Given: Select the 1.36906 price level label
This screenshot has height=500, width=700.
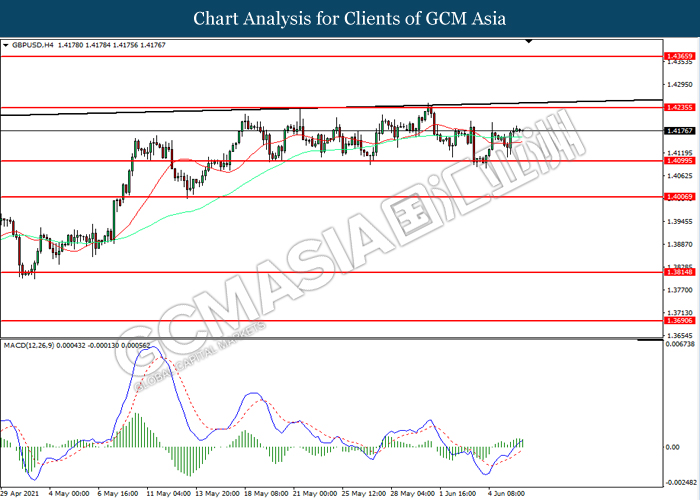Looking at the screenshot, I should pos(679,321).
